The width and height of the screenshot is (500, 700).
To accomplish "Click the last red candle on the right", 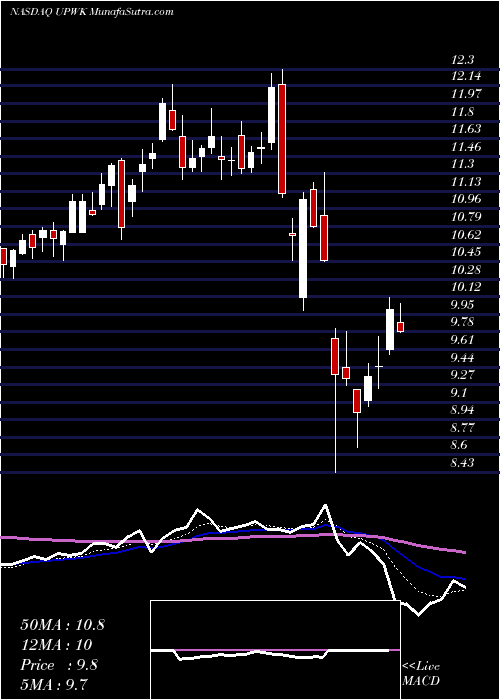I will (x=400, y=327).
